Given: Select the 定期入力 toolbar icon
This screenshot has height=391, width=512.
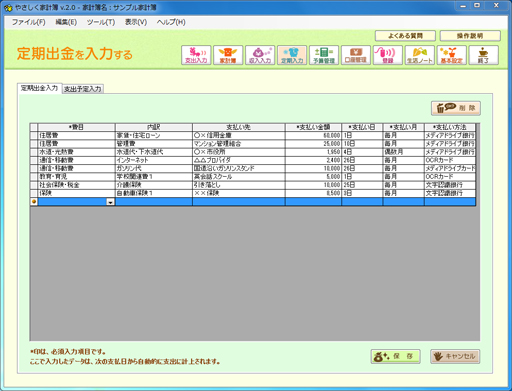Looking at the screenshot, I should coord(292,55).
